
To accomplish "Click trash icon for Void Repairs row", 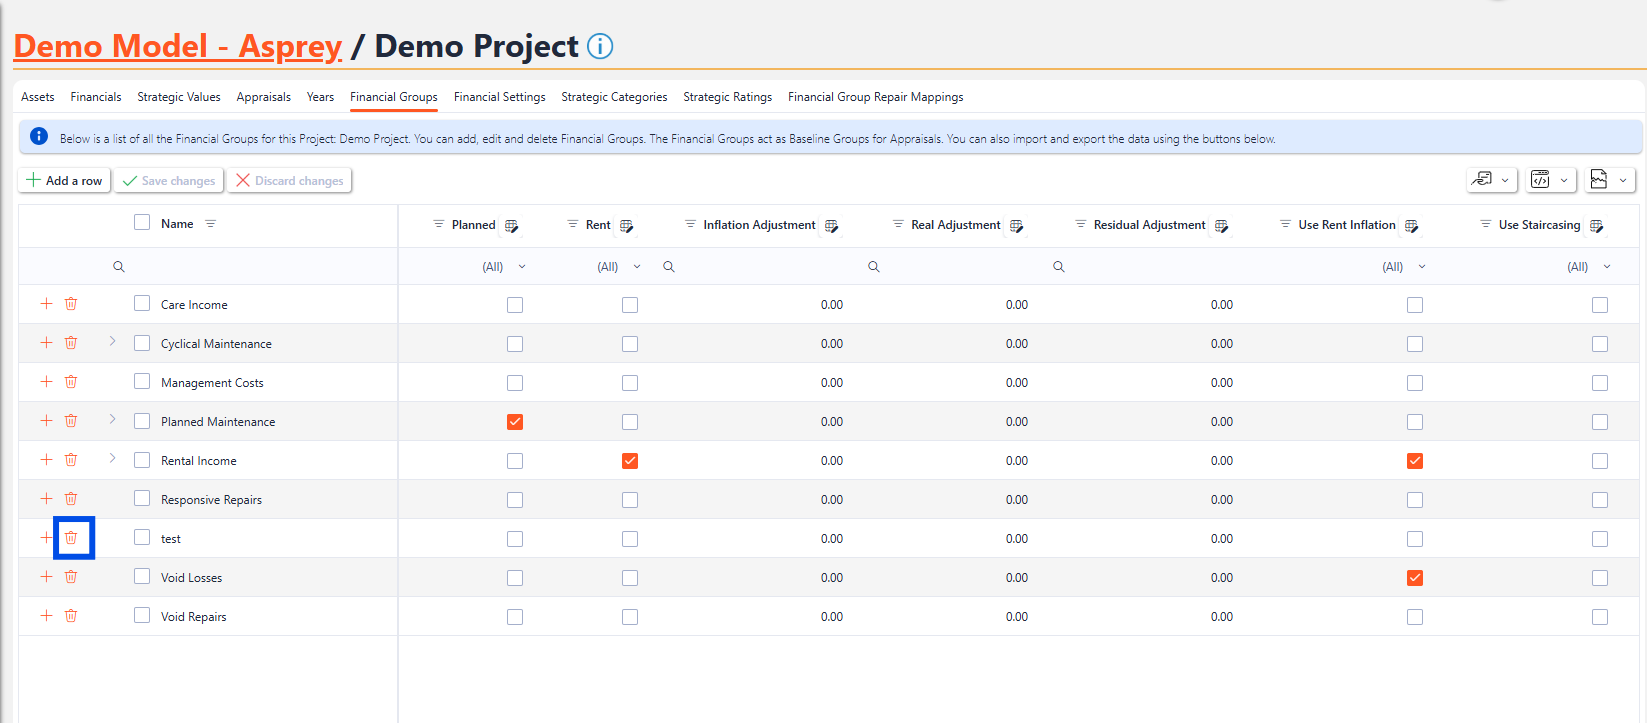I will click(71, 616).
